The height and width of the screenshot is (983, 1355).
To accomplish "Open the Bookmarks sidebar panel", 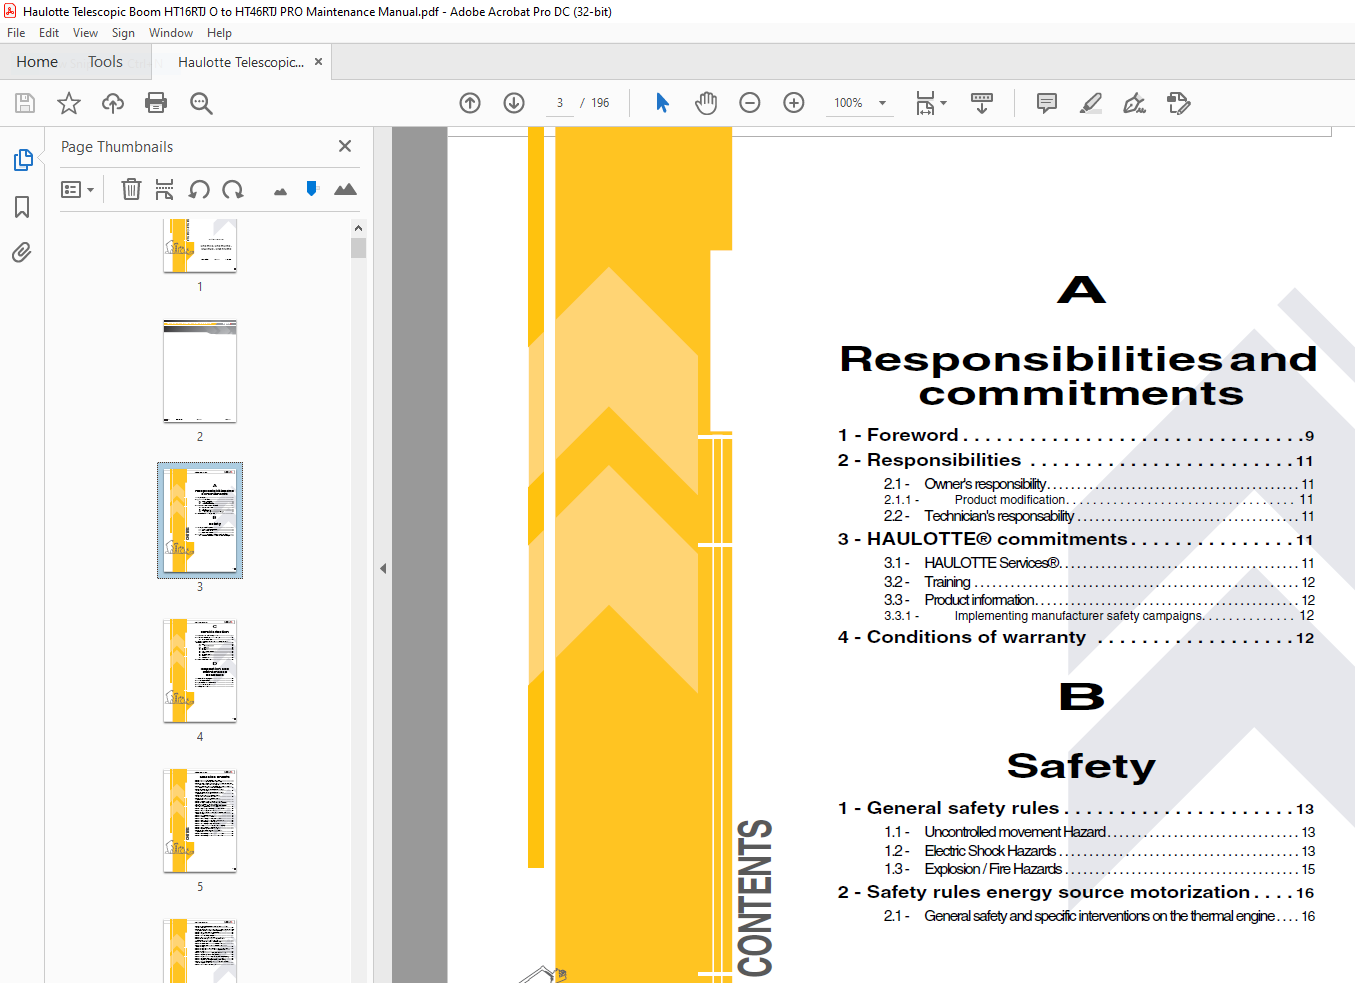I will point(22,207).
